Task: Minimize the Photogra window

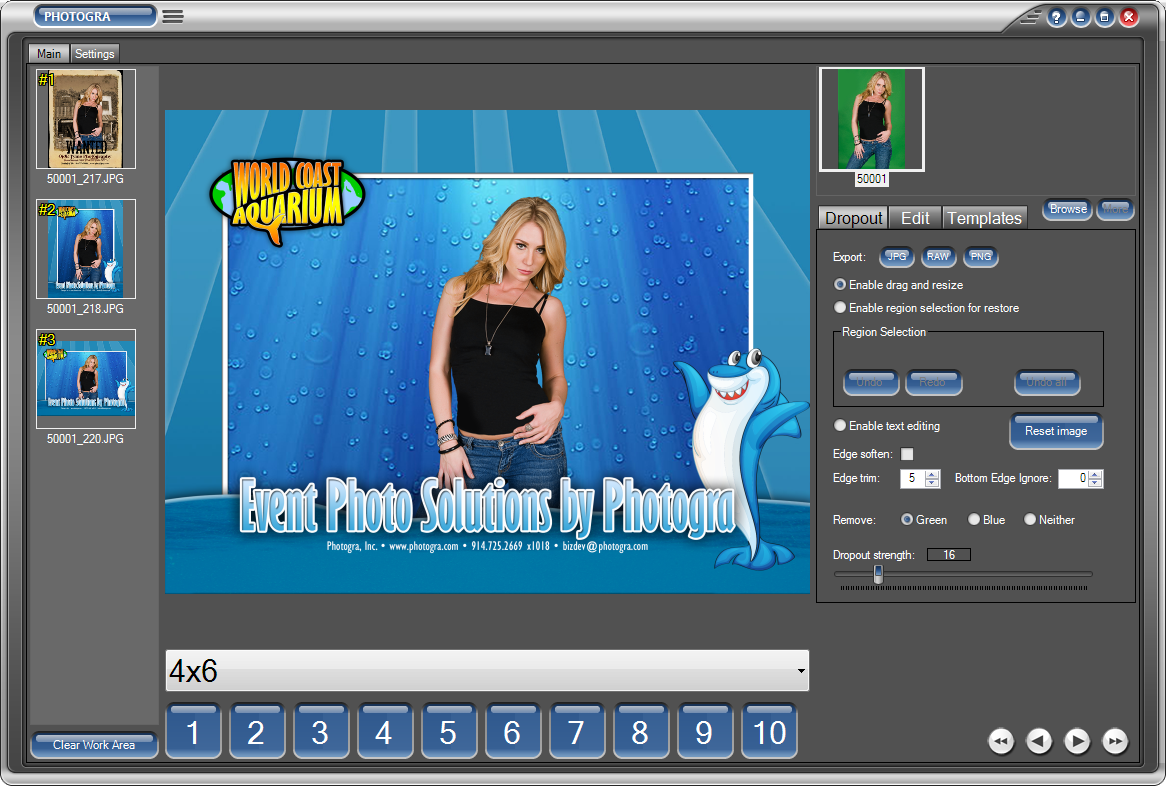Action: point(1080,16)
